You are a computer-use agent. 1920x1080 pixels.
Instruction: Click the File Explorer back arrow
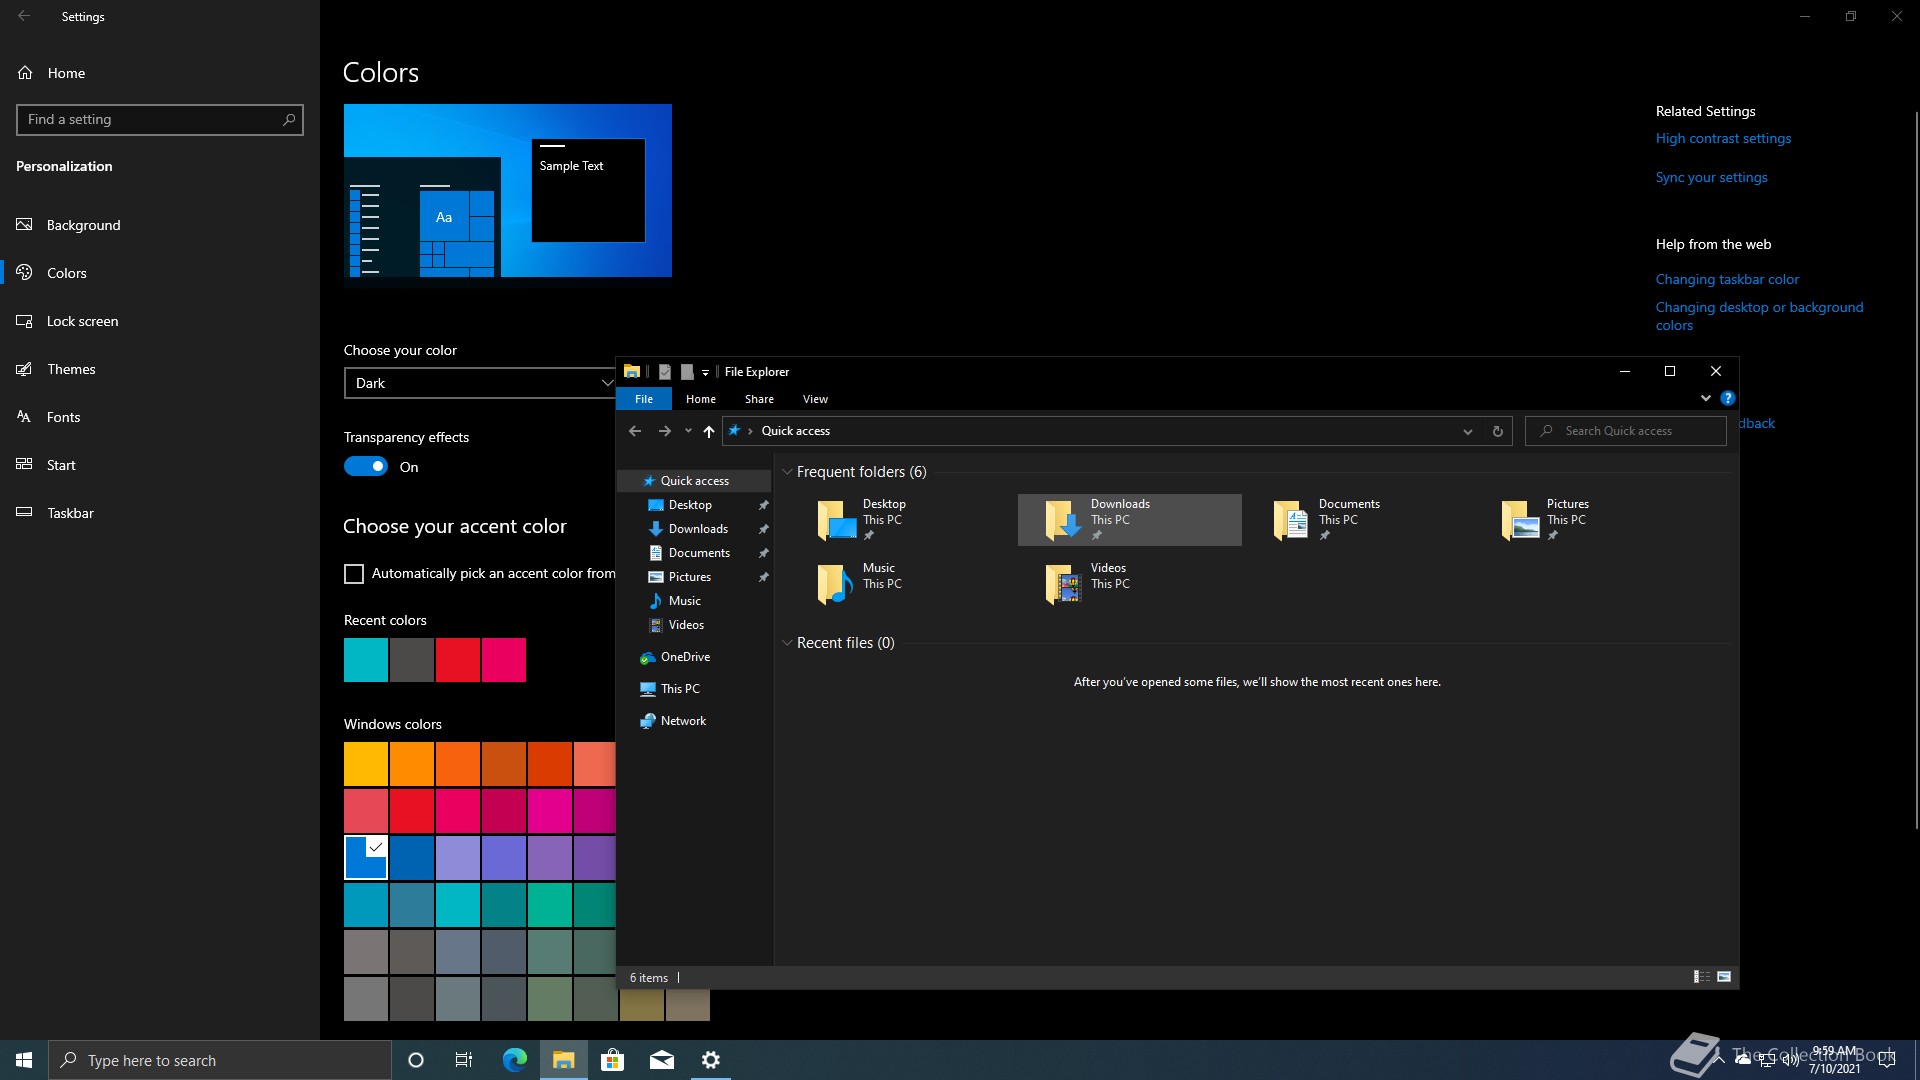point(635,431)
